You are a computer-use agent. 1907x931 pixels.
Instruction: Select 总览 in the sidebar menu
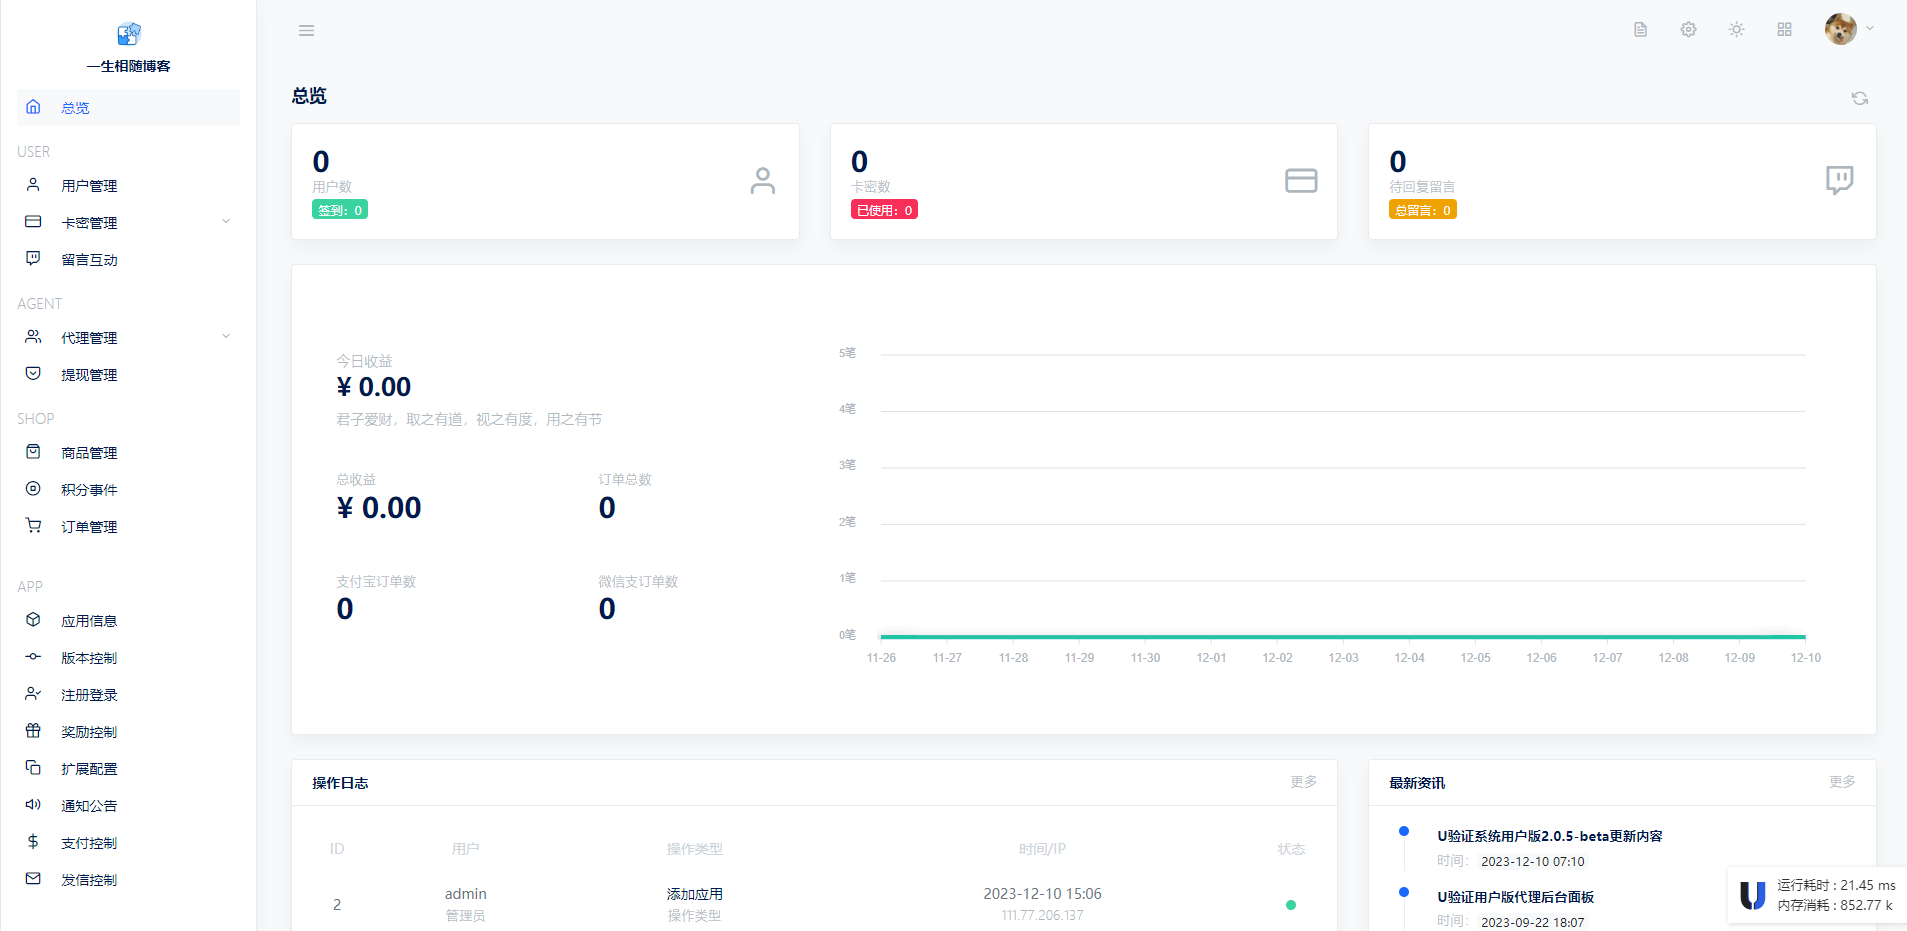click(75, 107)
